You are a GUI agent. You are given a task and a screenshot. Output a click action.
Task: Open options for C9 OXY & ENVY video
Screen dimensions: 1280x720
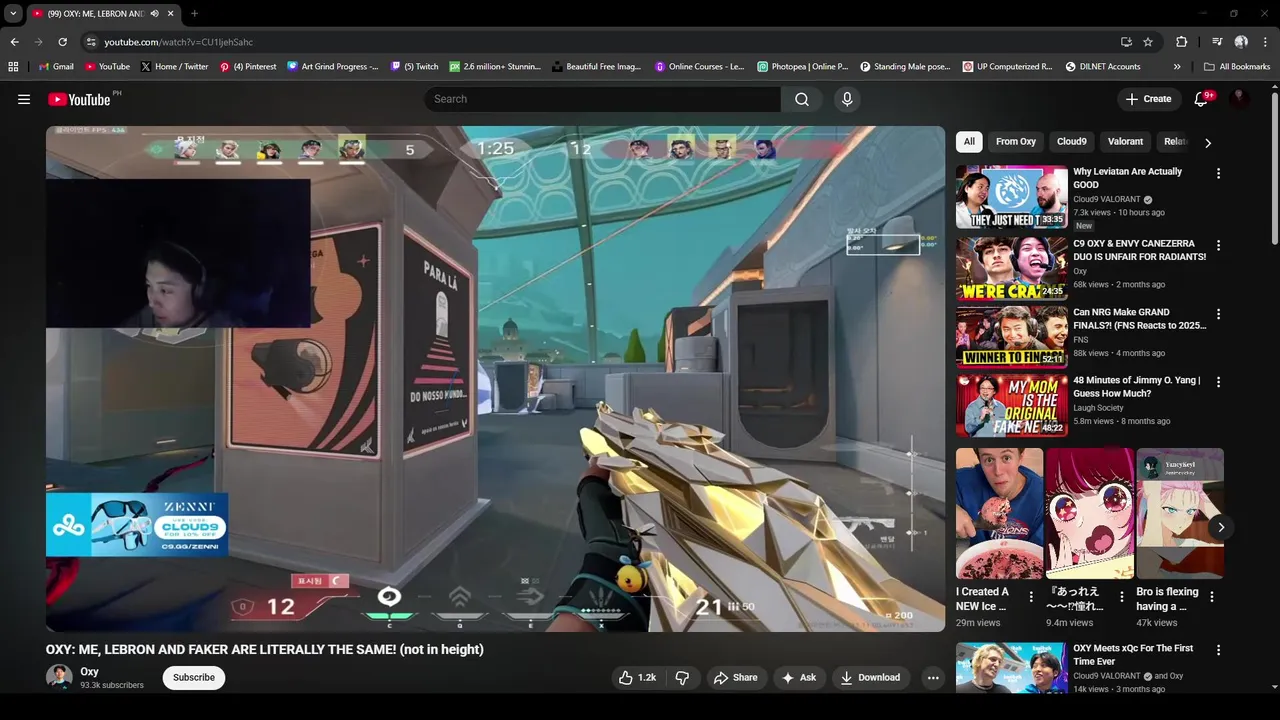click(x=1218, y=246)
